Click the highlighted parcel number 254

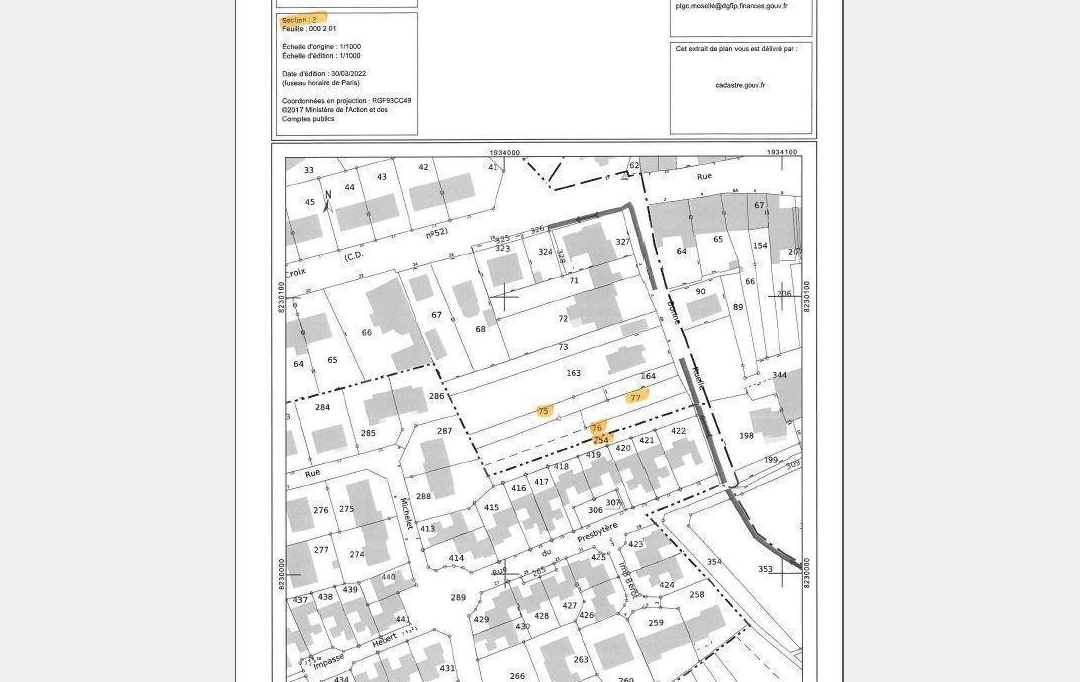(601, 440)
